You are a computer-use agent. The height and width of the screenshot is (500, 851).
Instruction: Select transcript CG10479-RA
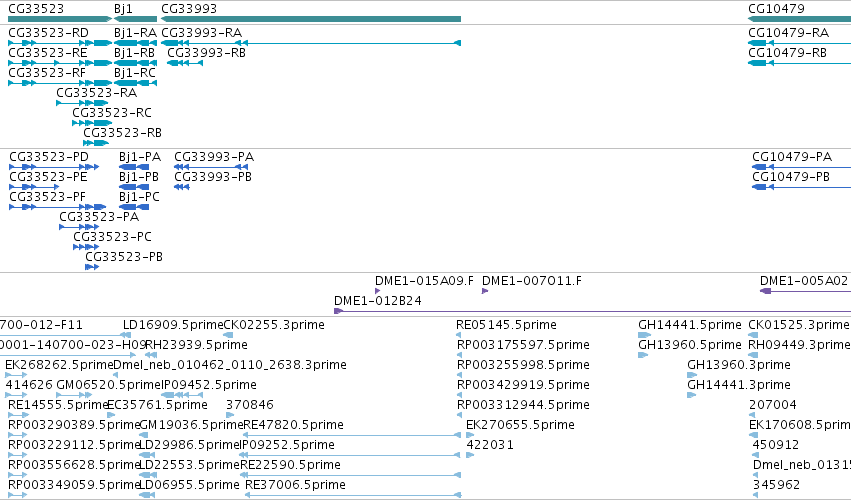pyautogui.click(x=799, y=43)
